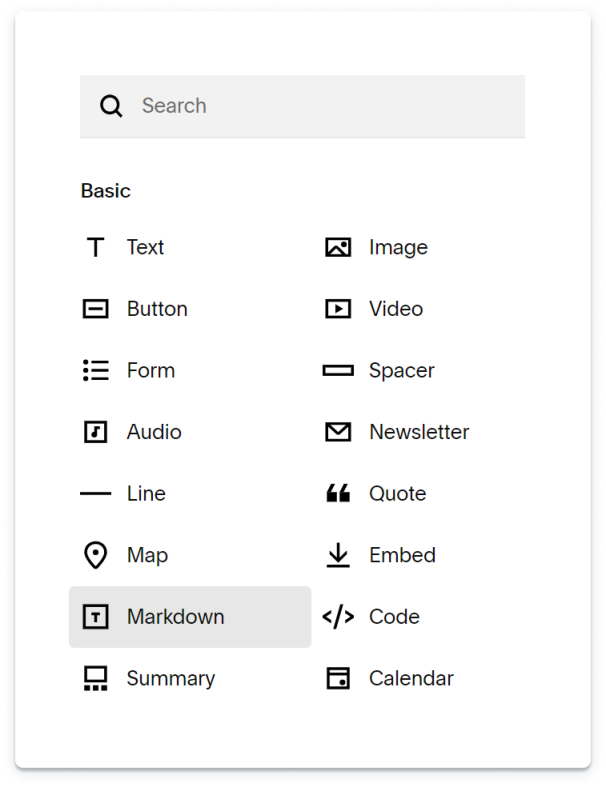This screenshot has height=787, width=606.
Task: Click the Basic section heading
Action: pos(106,191)
